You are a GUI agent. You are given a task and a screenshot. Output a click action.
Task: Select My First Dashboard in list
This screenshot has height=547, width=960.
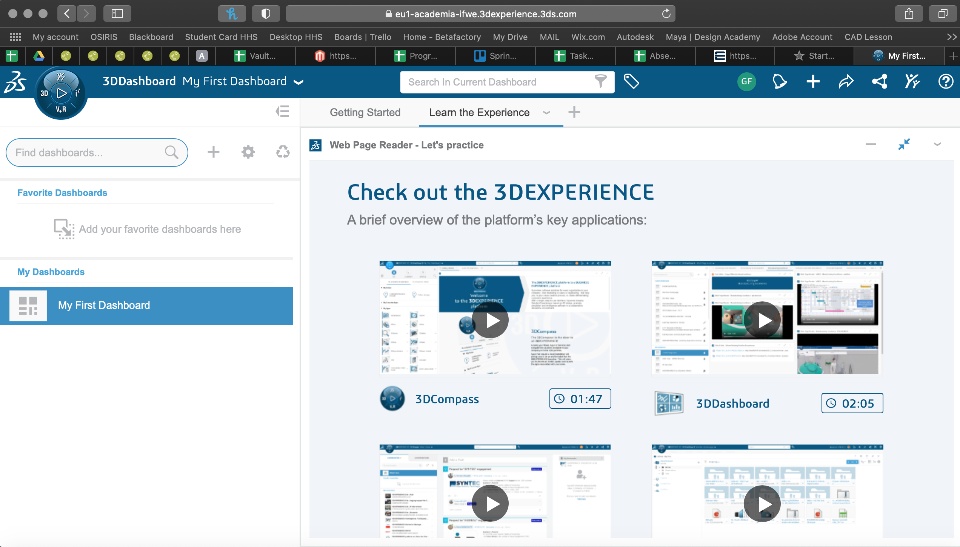point(146,306)
